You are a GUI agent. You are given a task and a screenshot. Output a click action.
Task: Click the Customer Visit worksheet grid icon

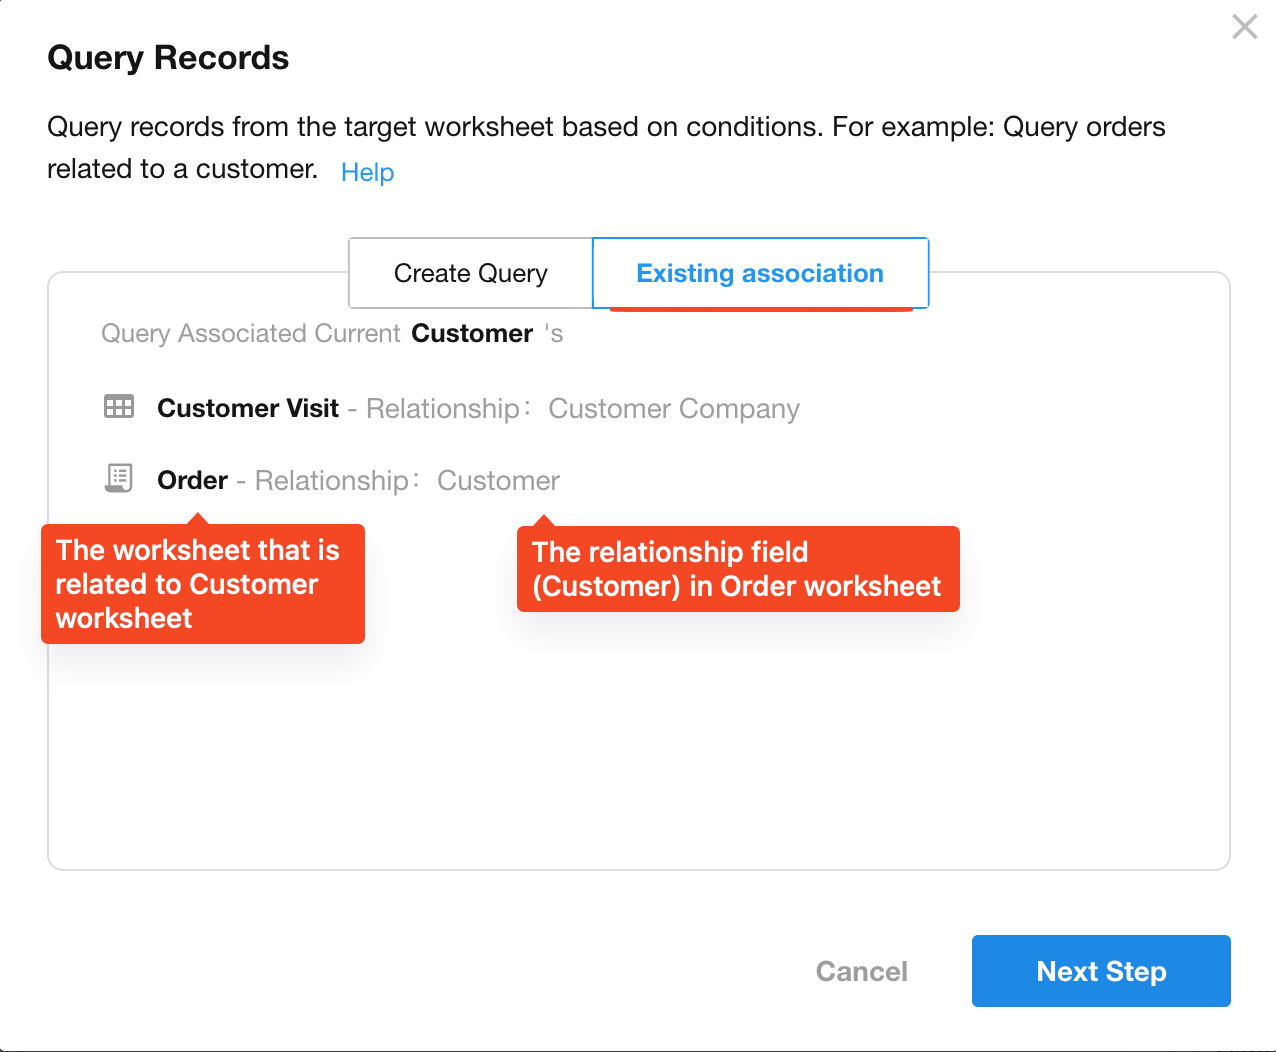pos(119,407)
